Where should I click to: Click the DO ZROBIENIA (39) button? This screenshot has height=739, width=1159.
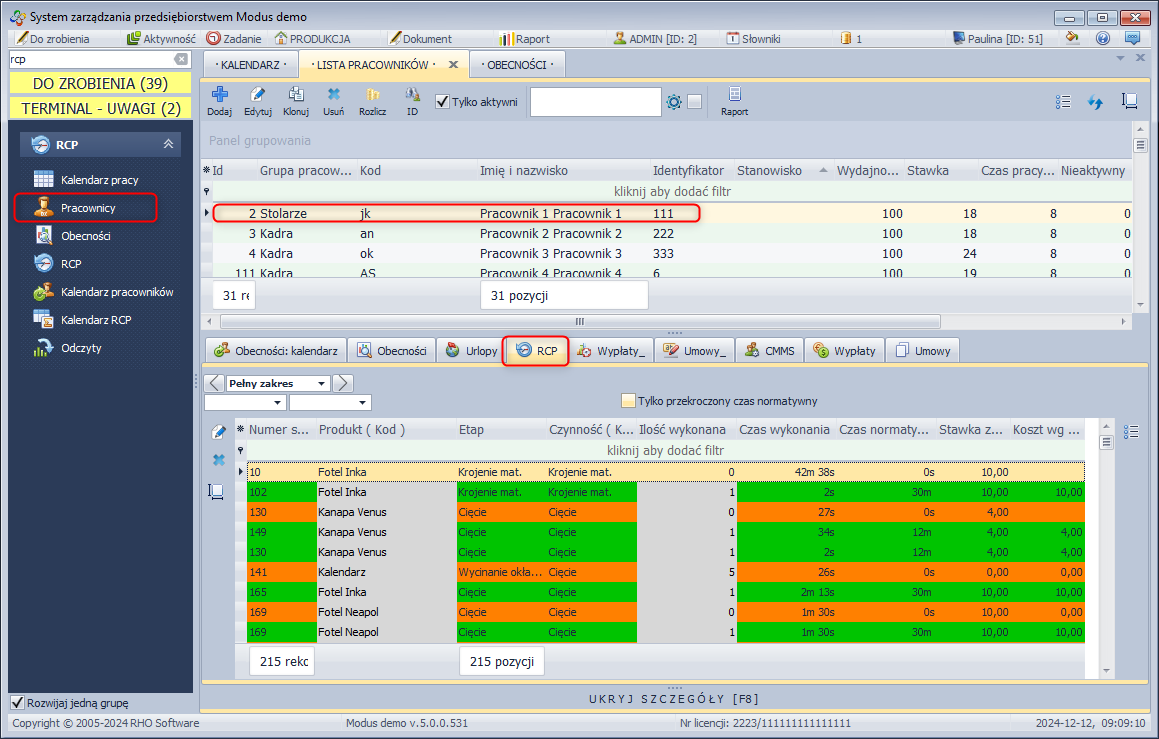[x=100, y=83]
